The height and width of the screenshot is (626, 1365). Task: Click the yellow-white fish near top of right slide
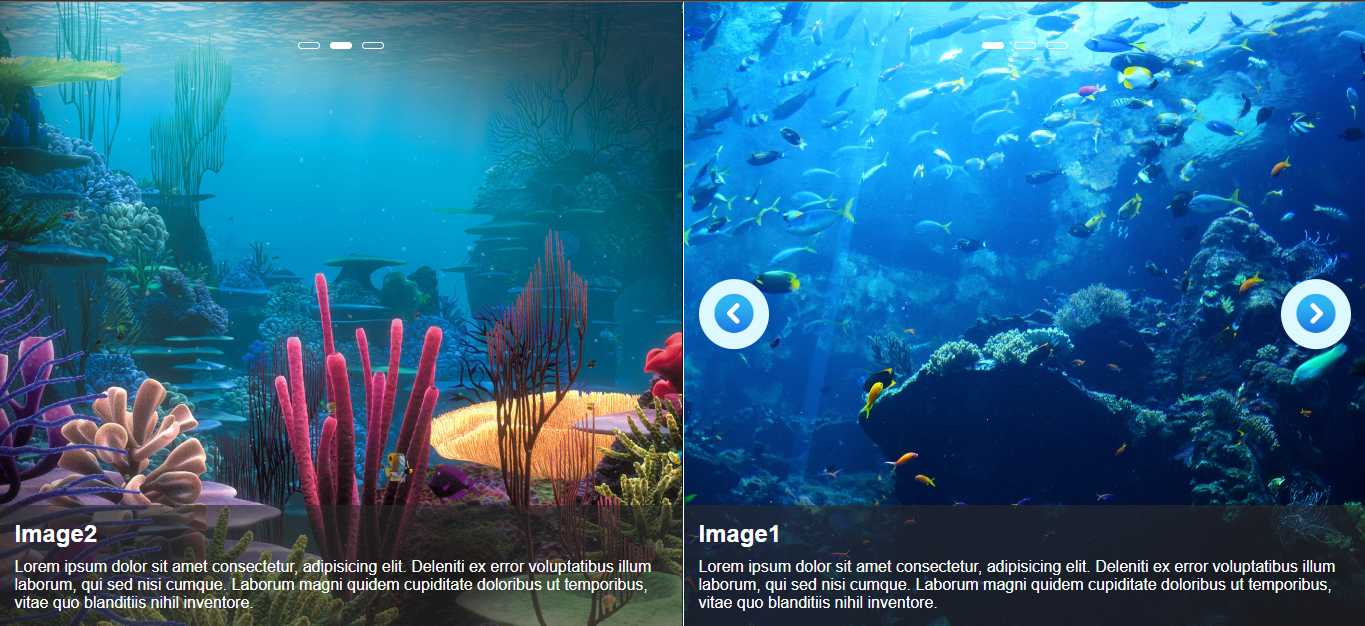pyautogui.click(x=1137, y=76)
